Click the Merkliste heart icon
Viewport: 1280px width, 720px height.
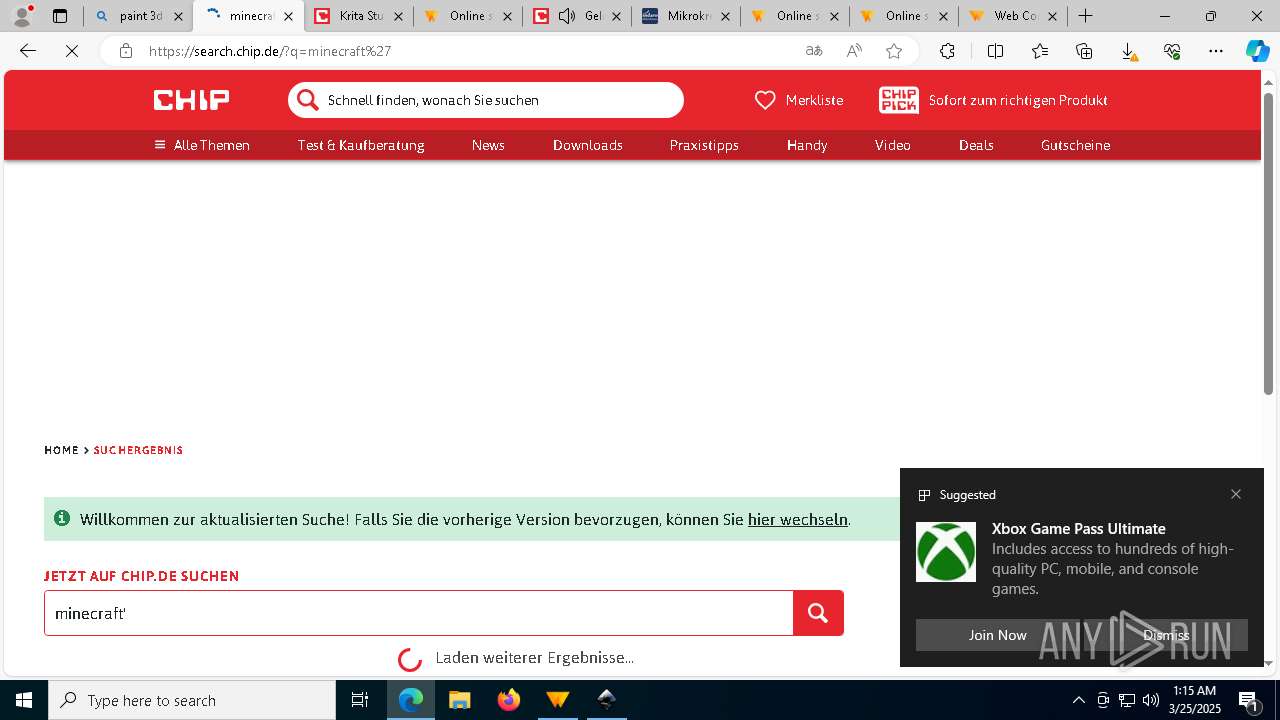765,100
